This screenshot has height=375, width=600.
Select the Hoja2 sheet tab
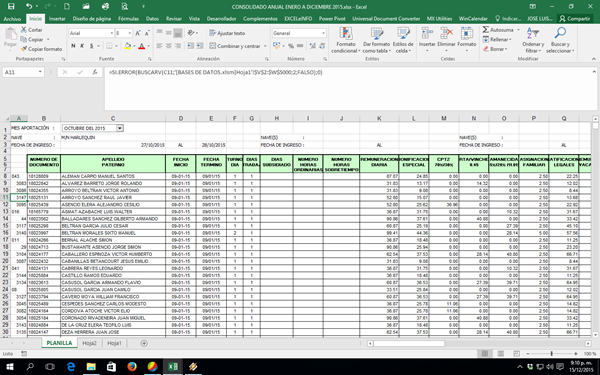point(89,343)
